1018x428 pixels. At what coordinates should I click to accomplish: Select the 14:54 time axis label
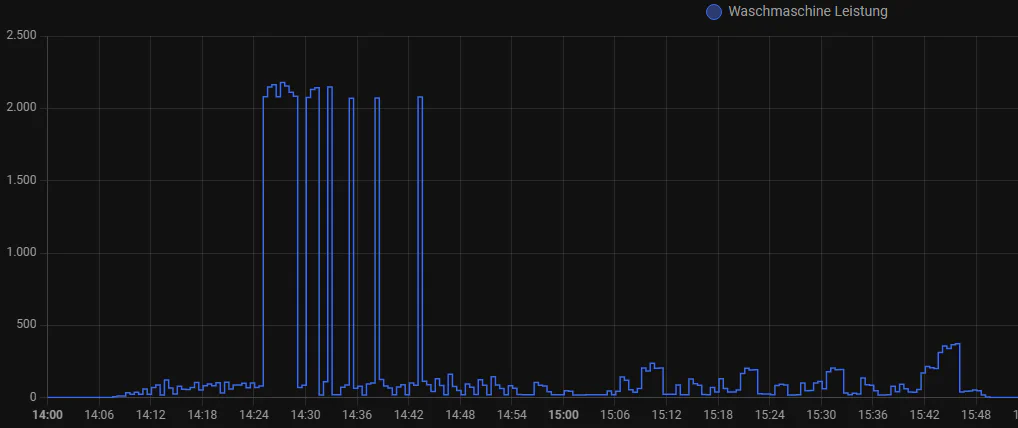[512, 414]
